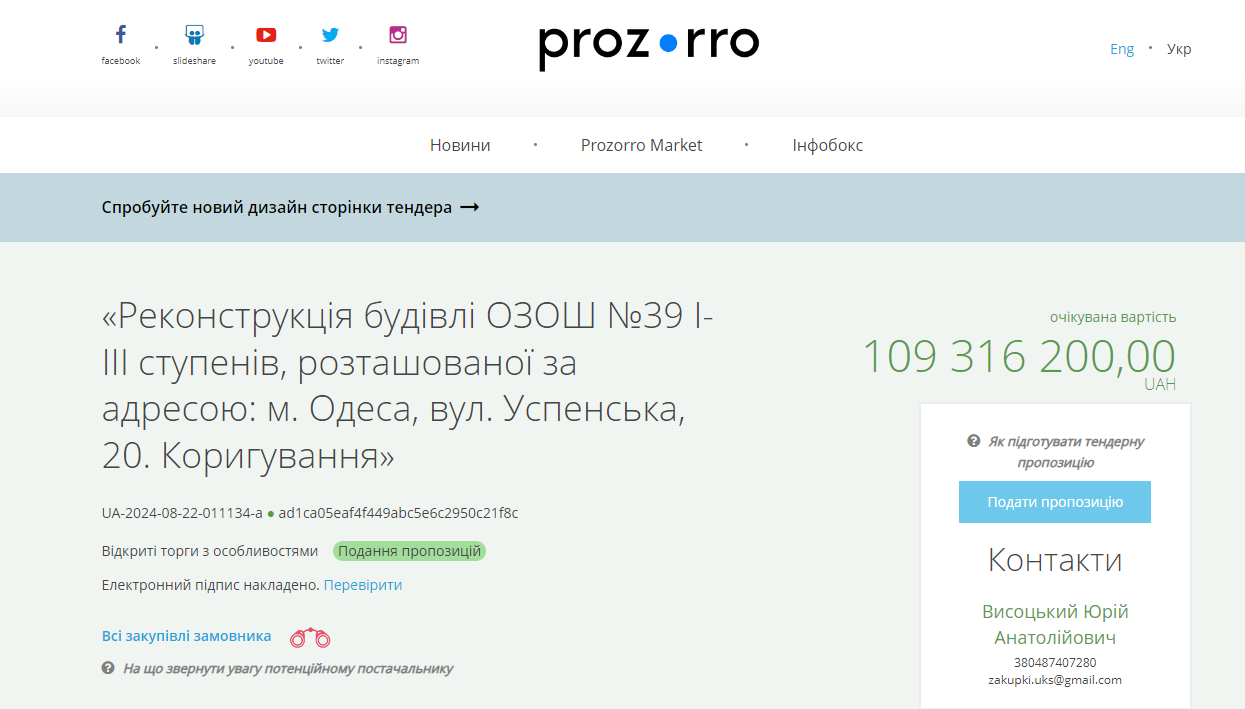
Task: Open the Інфобокс menu item
Action: (827, 145)
